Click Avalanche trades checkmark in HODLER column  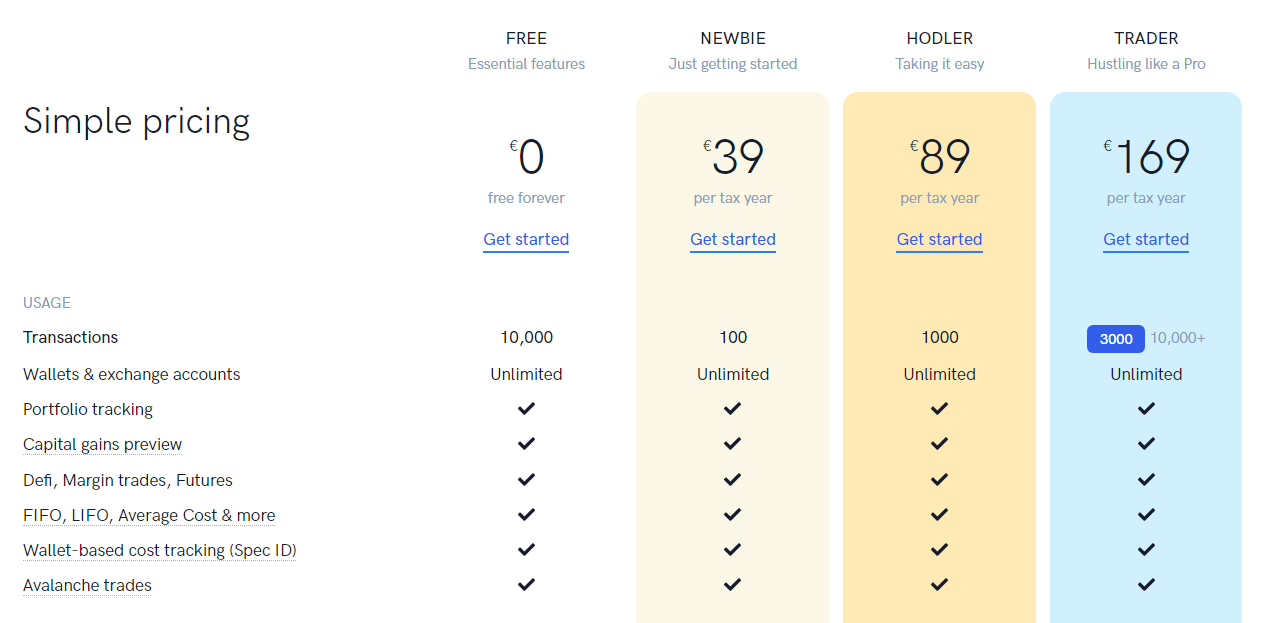pyautogui.click(x=939, y=584)
